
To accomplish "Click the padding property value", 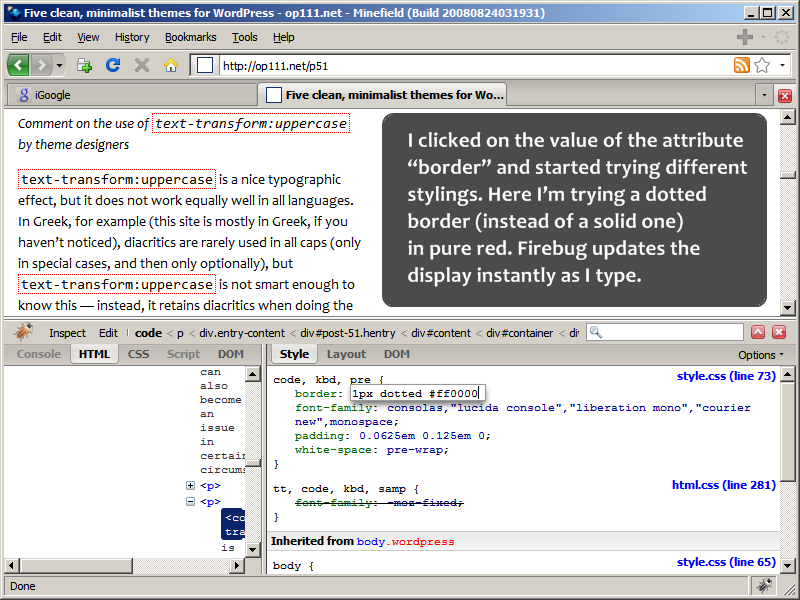I will click(x=424, y=436).
